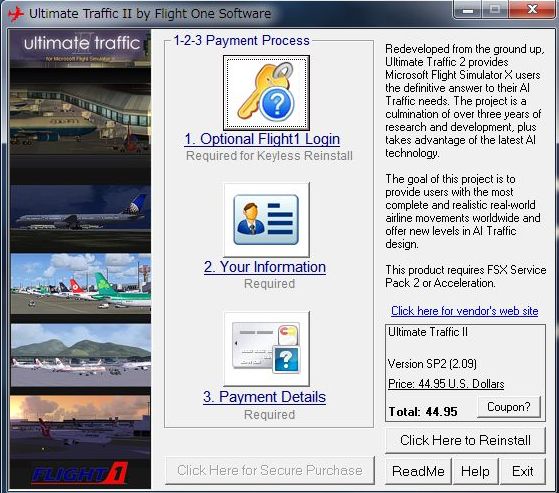Click the Flight 1 logo
The image size is (559, 493).
(80, 473)
